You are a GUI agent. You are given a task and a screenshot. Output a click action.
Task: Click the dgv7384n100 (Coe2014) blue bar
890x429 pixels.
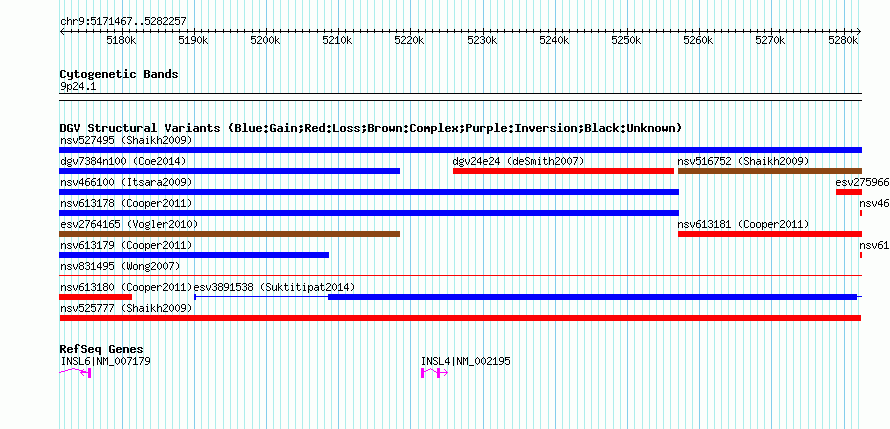click(x=229, y=171)
